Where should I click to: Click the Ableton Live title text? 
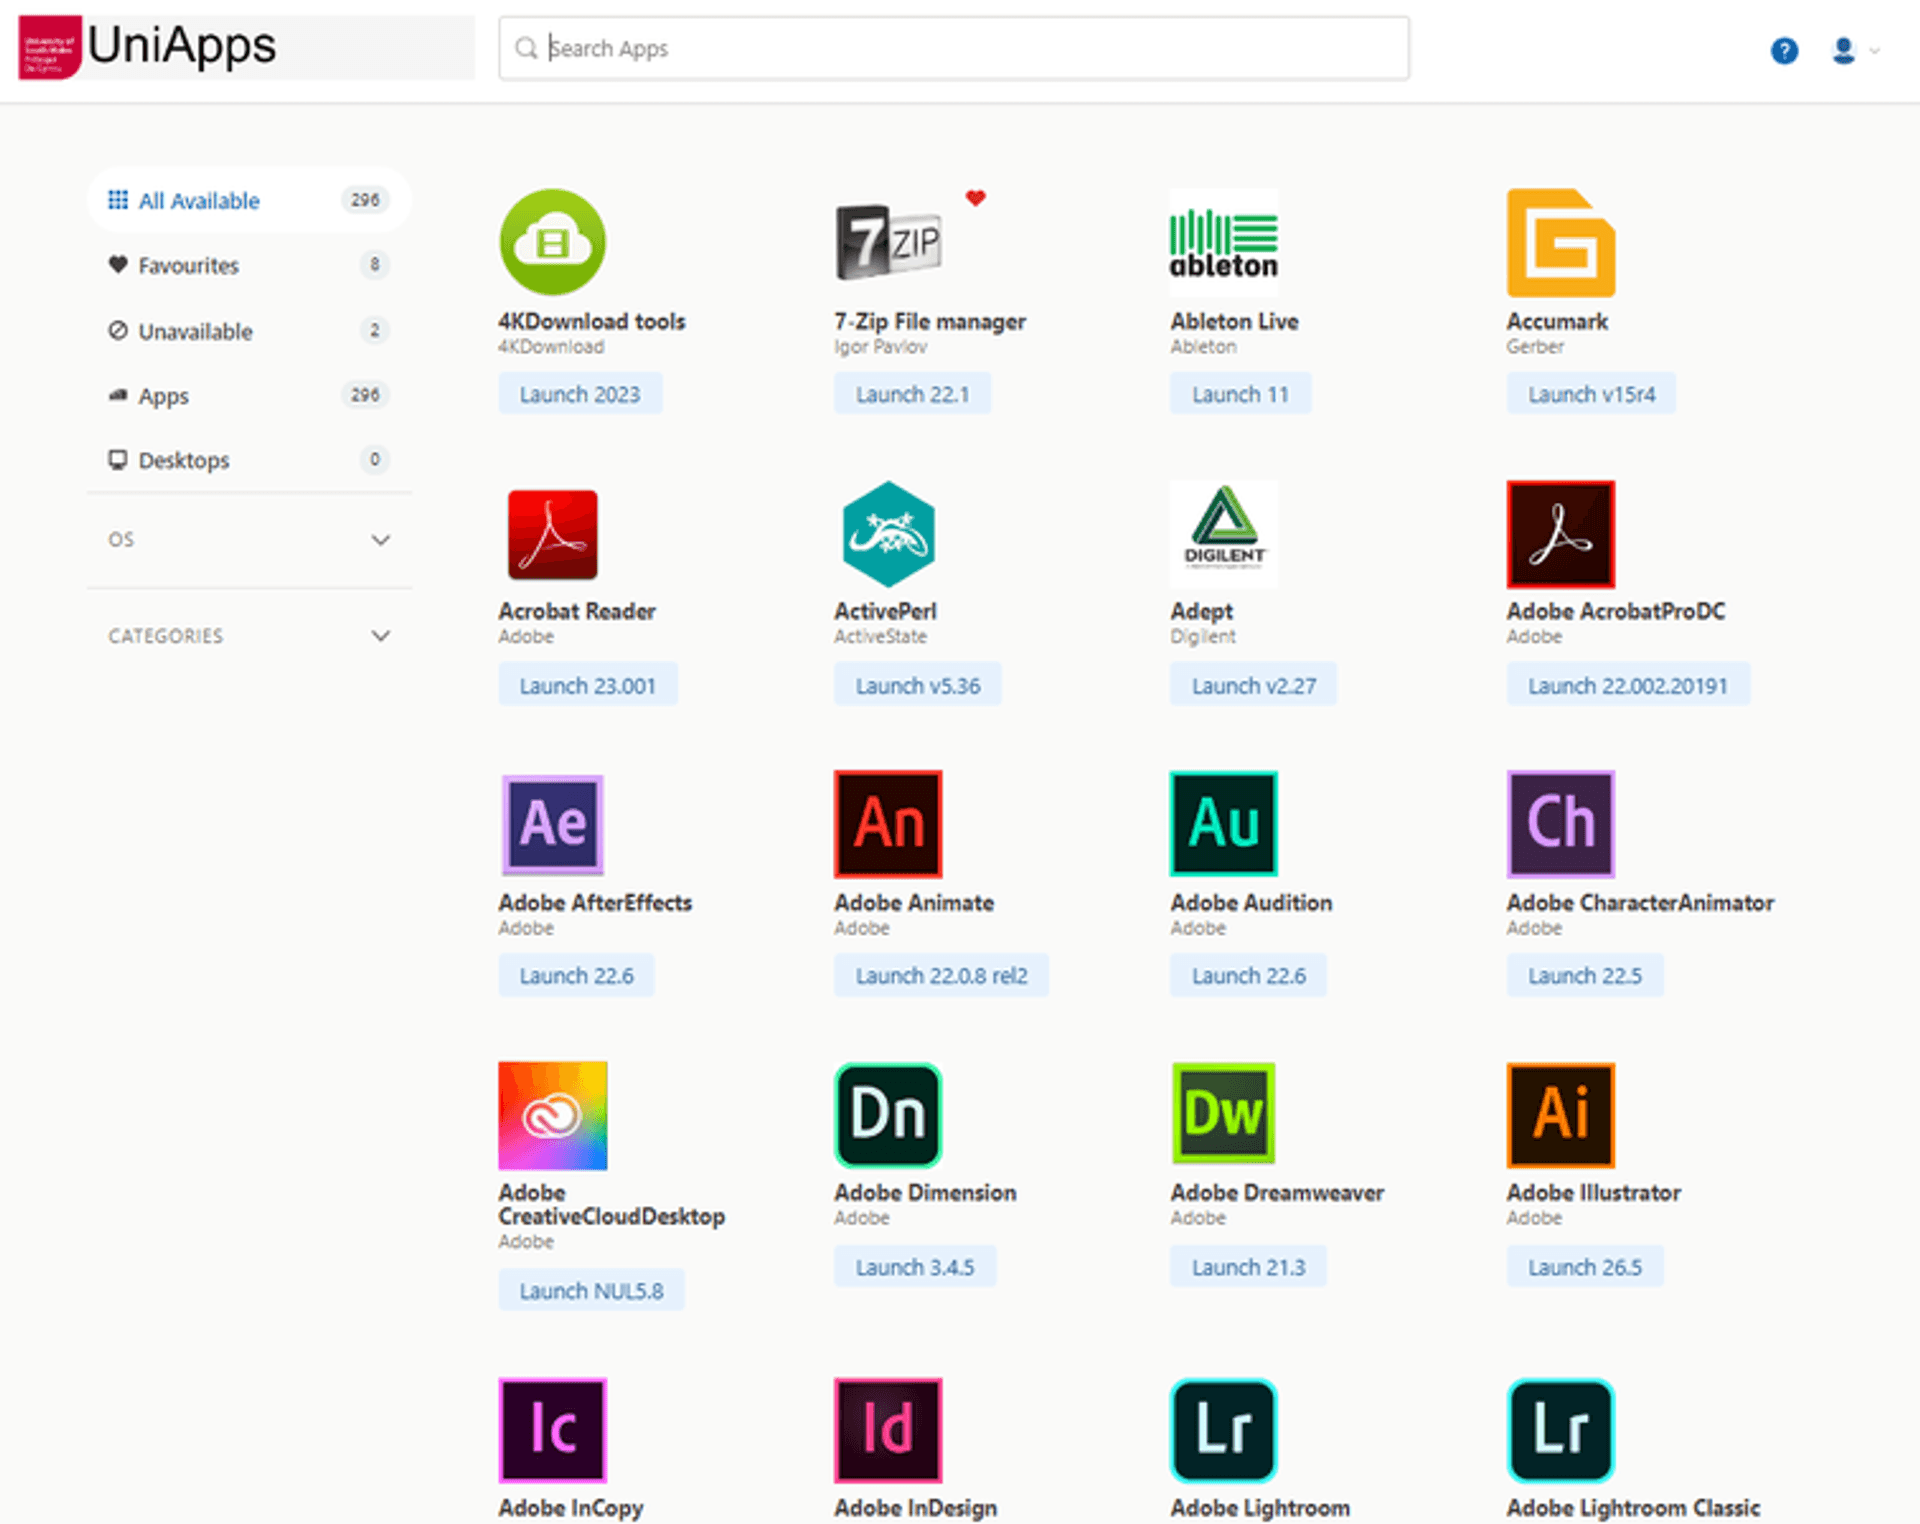(x=1234, y=321)
